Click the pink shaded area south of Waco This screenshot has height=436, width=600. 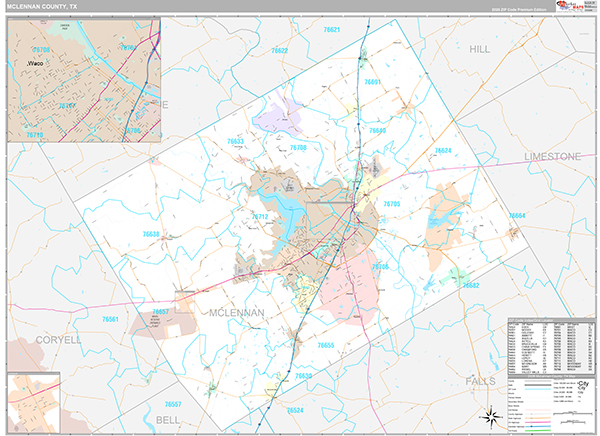click(x=350, y=287)
